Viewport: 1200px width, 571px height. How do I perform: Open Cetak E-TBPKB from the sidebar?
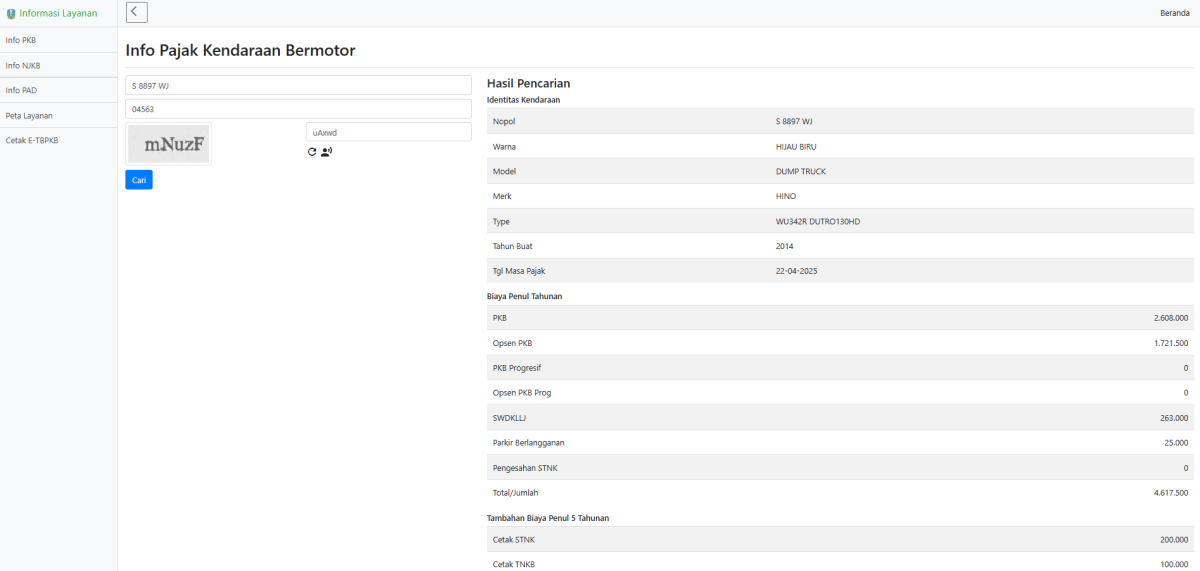(x=32, y=140)
